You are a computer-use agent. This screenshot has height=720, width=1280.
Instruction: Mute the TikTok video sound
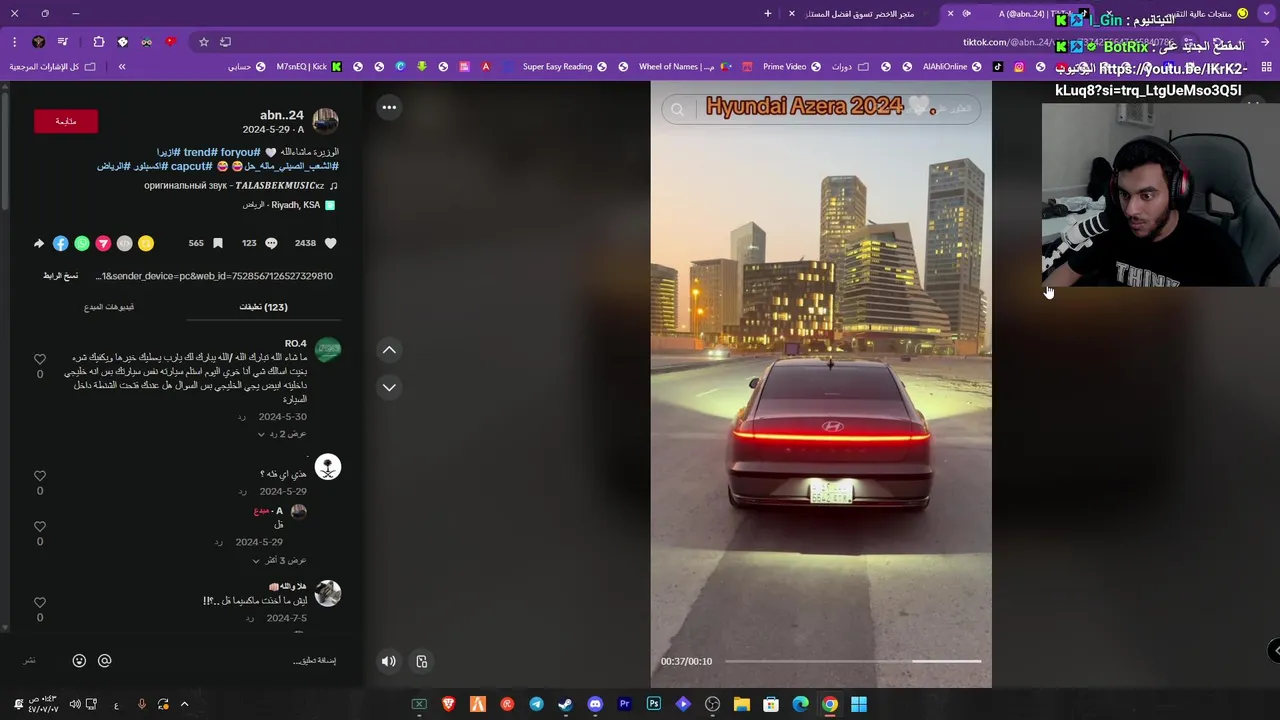click(x=389, y=661)
